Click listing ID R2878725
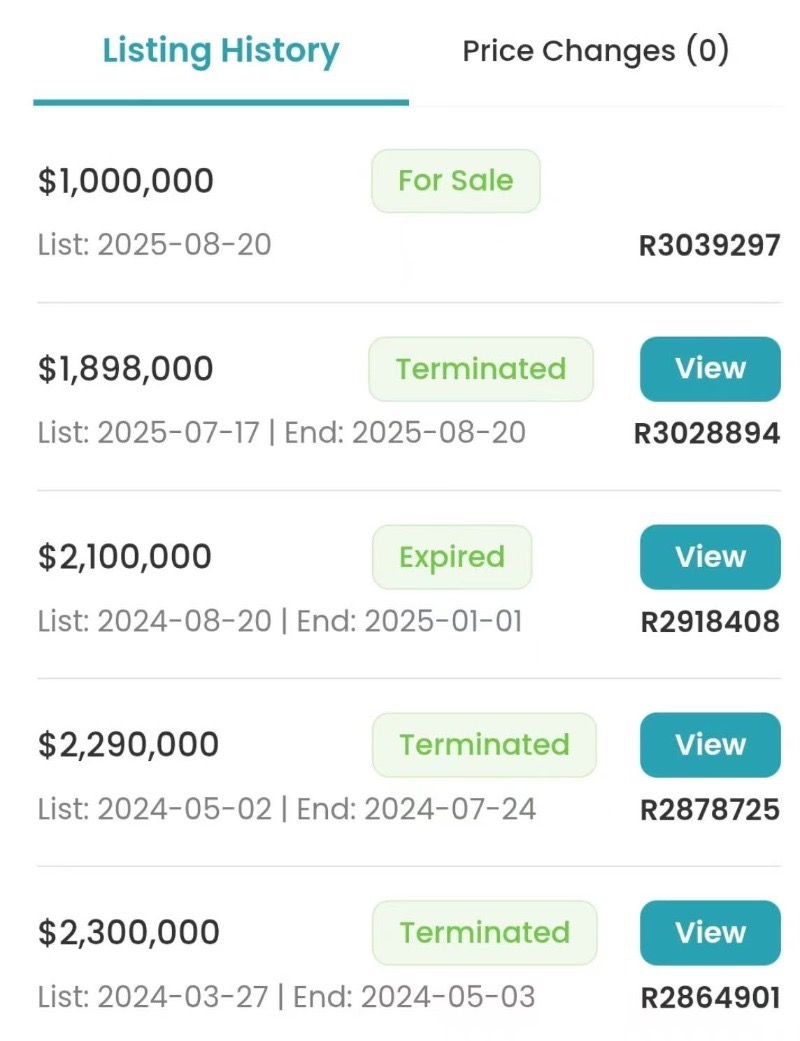Screen dimensions: 800x1041 coord(709,809)
